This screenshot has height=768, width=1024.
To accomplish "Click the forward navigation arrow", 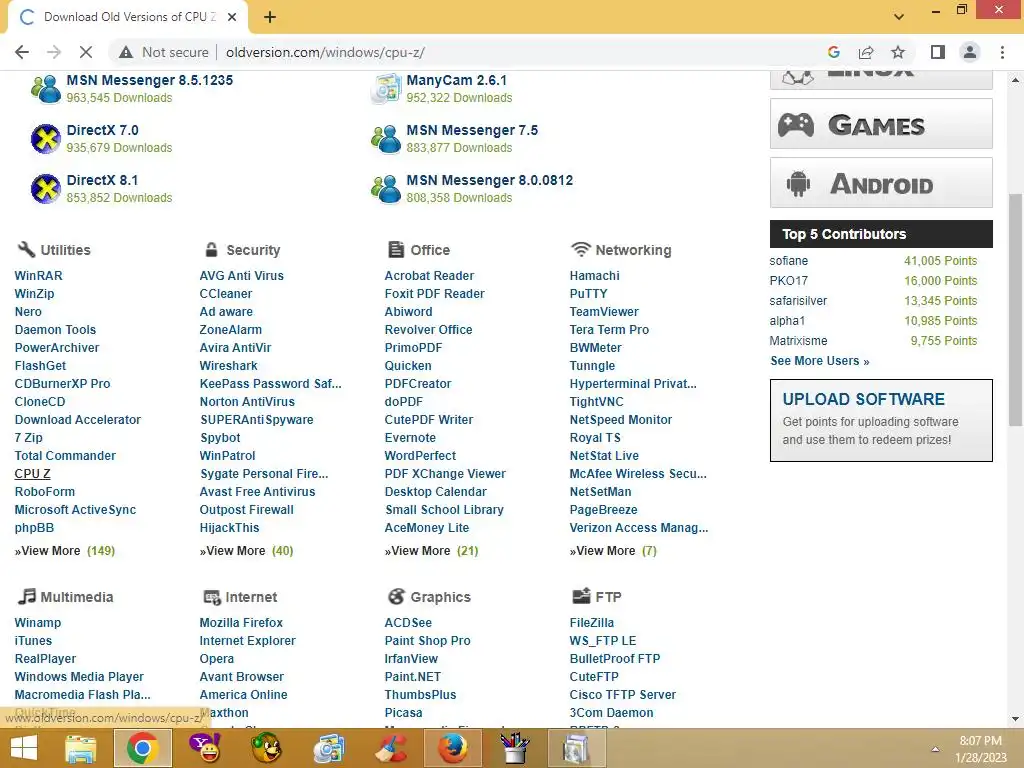I will pyautogui.click(x=54, y=52).
